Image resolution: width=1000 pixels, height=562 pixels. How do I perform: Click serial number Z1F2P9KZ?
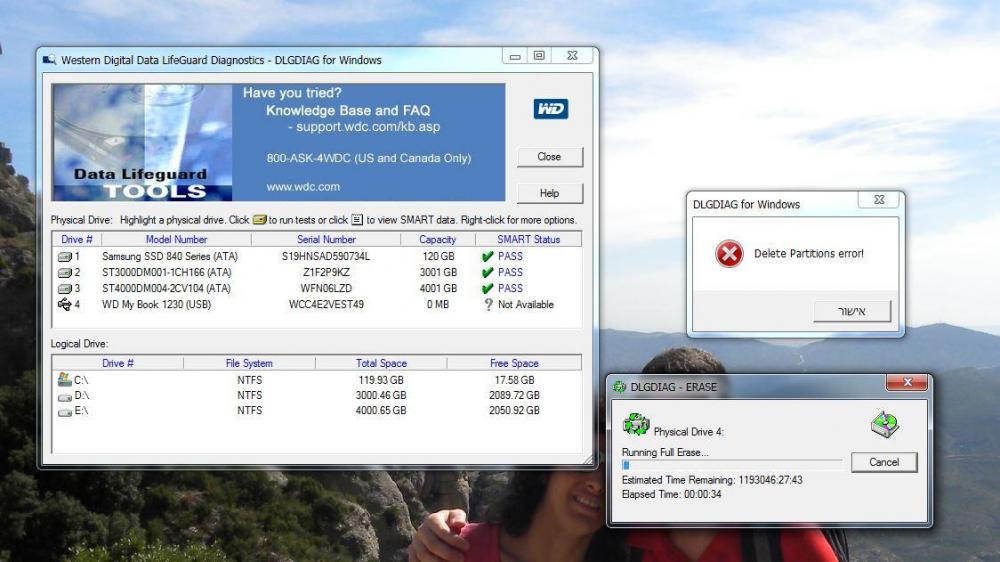click(326, 272)
